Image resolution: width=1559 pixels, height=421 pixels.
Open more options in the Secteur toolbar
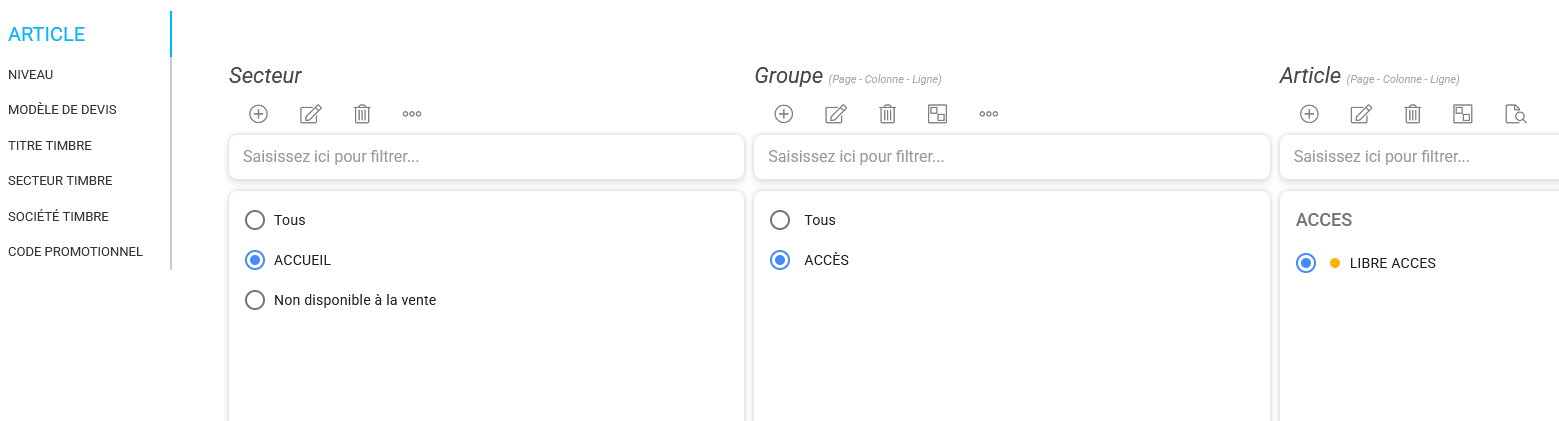click(x=412, y=114)
